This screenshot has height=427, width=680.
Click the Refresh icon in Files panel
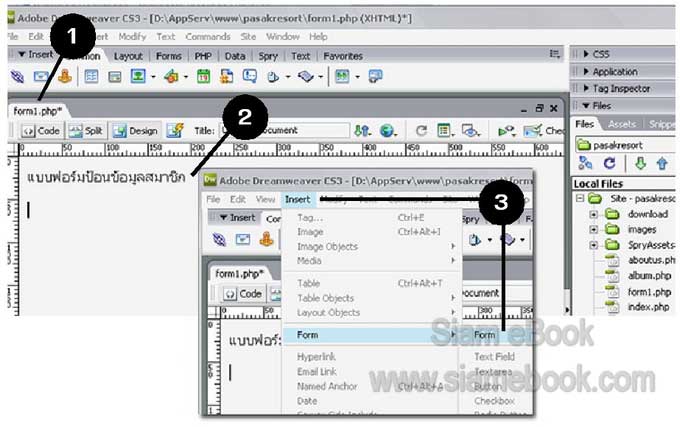coord(609,163)
